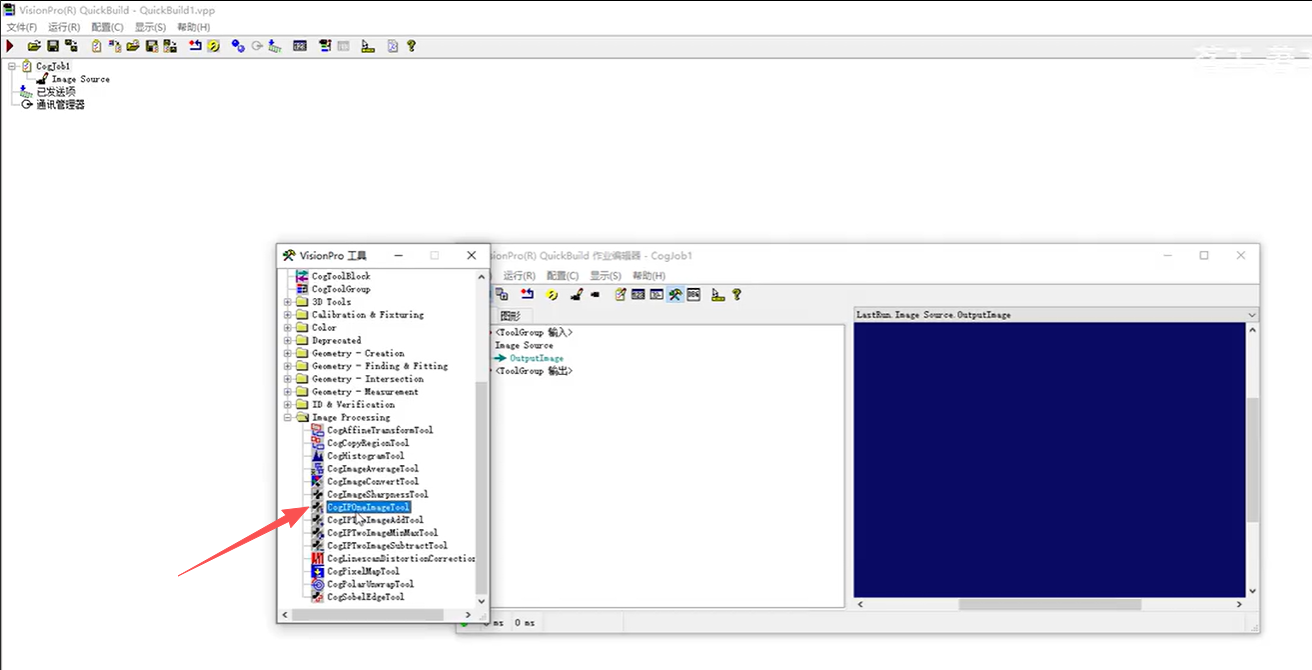Click OutputImage in job editor tree

537,358
